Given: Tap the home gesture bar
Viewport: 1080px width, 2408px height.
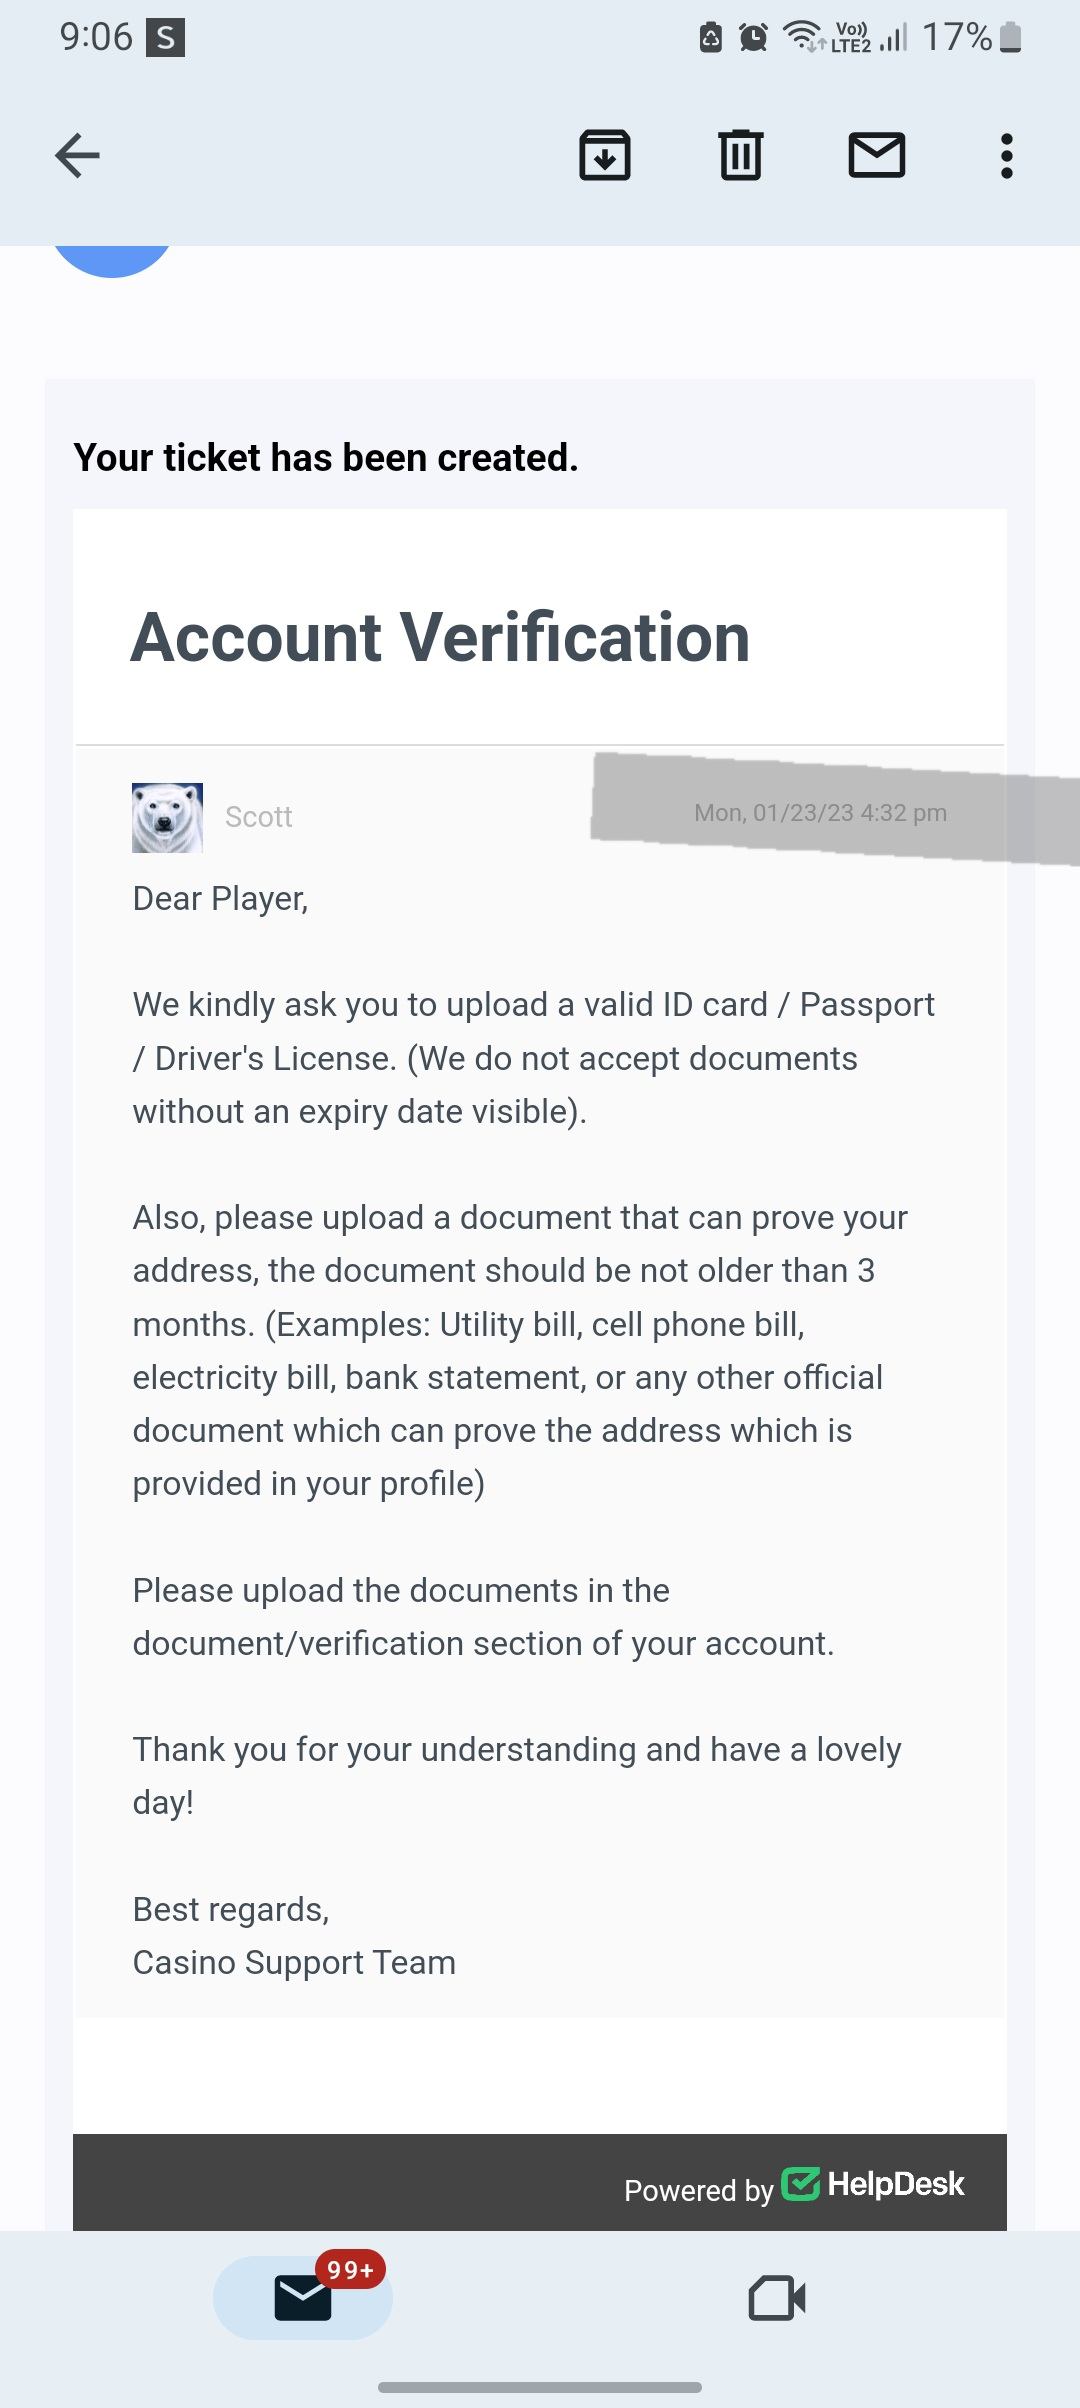Looking at the screenshot, I should [x=540, y=2387].
